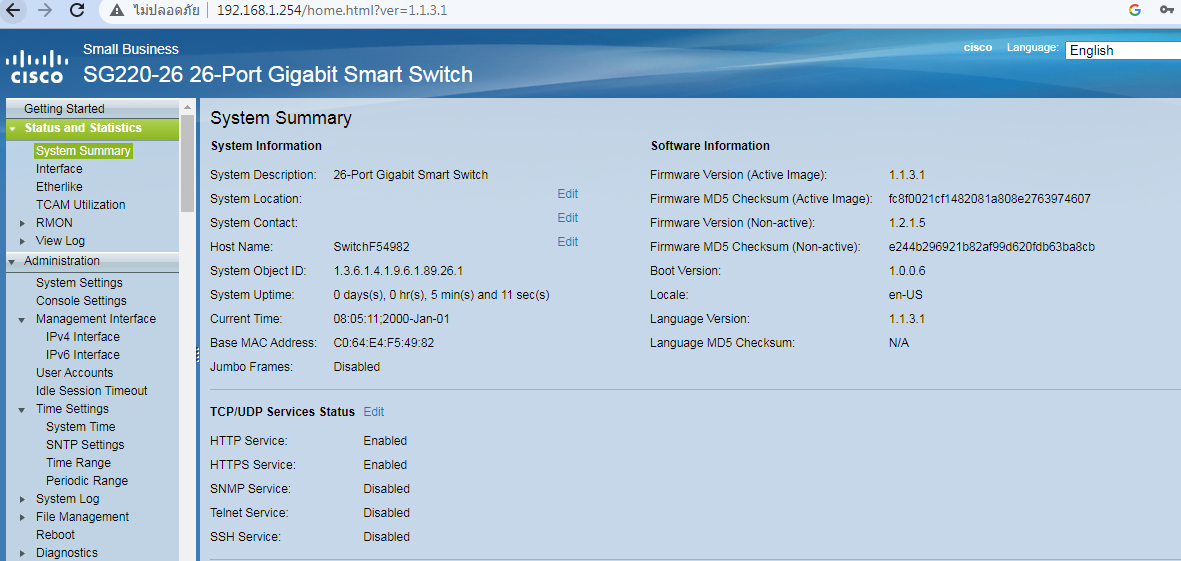1181x561 pixels.
Task: Open Idle Session Timeout page
Action: (91, 391)
